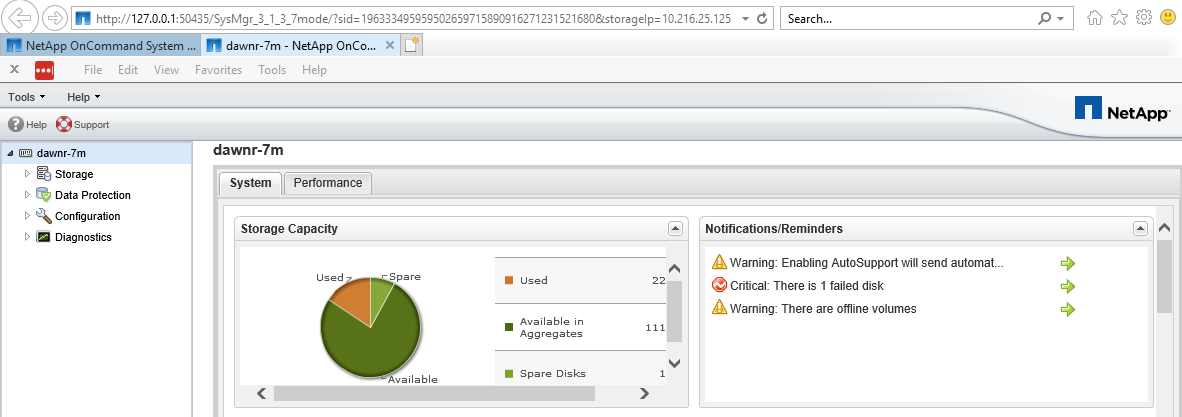Expand the Data Protection tree node

click(x=28, y=195)
